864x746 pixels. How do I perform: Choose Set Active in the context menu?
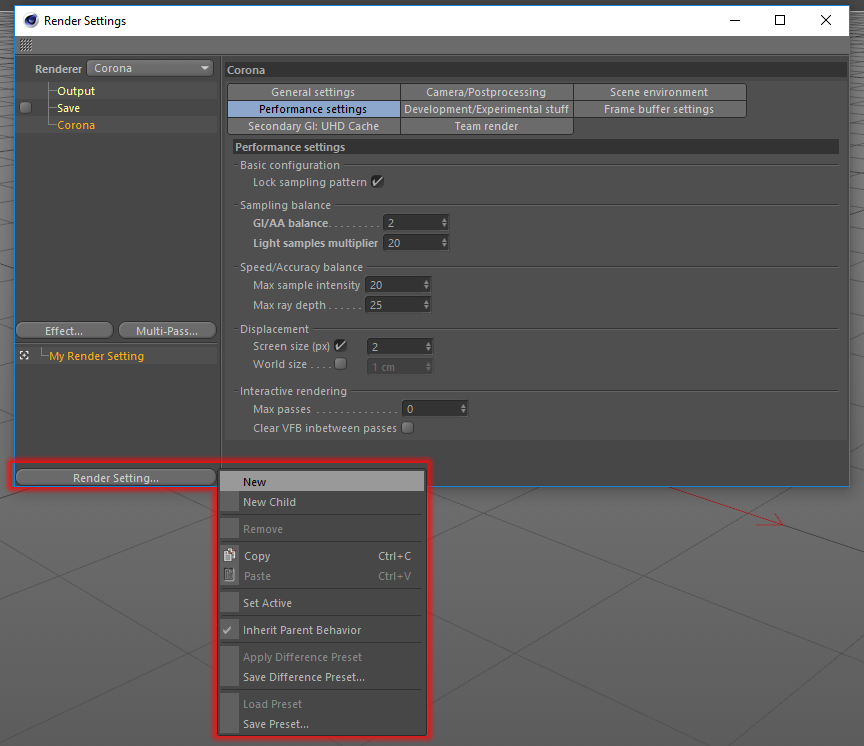click(x=322, y=603)
